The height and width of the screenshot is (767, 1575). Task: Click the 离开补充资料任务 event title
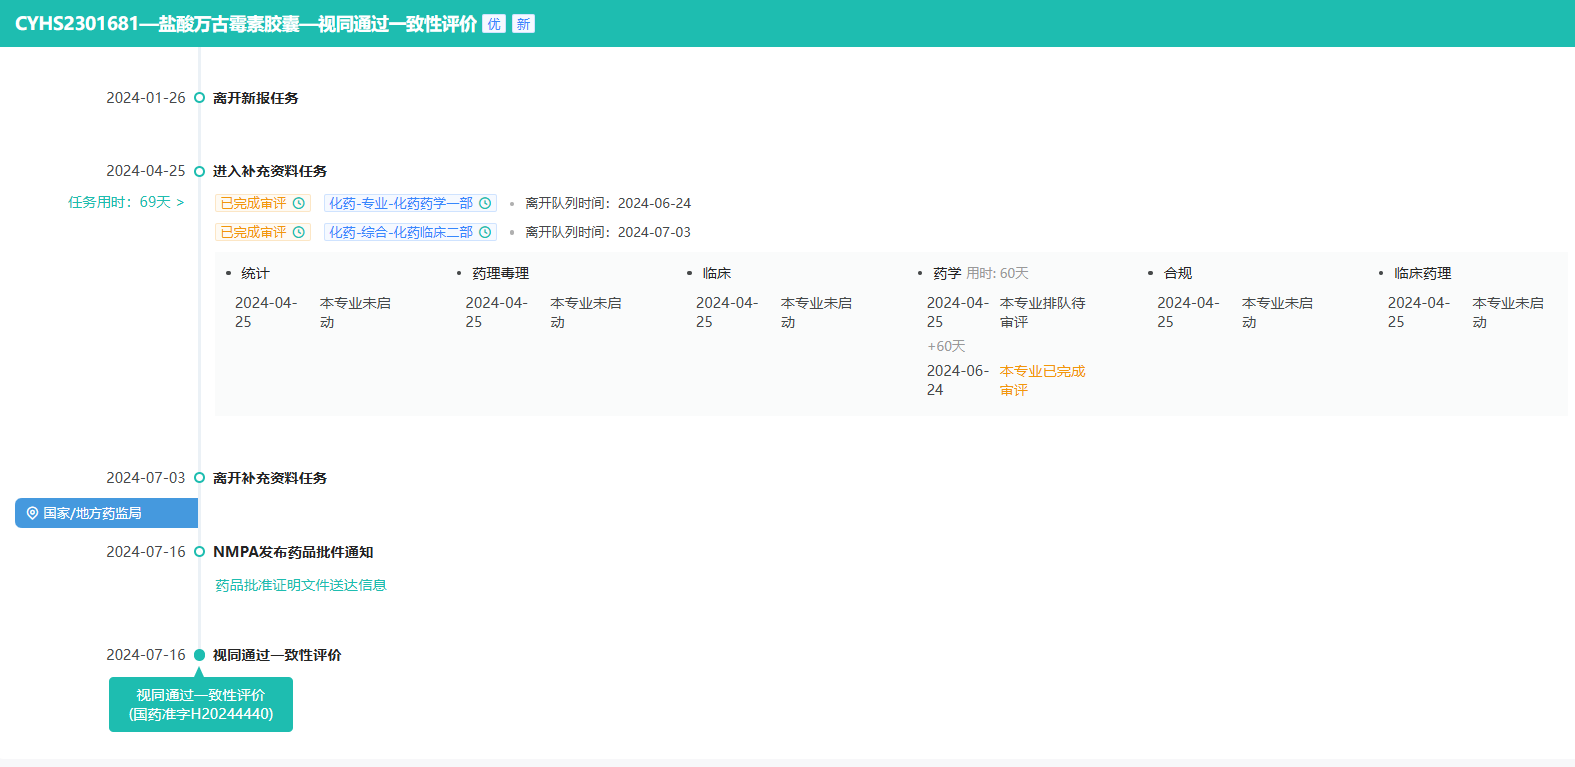pyautogui.click(x=270, y=478)
